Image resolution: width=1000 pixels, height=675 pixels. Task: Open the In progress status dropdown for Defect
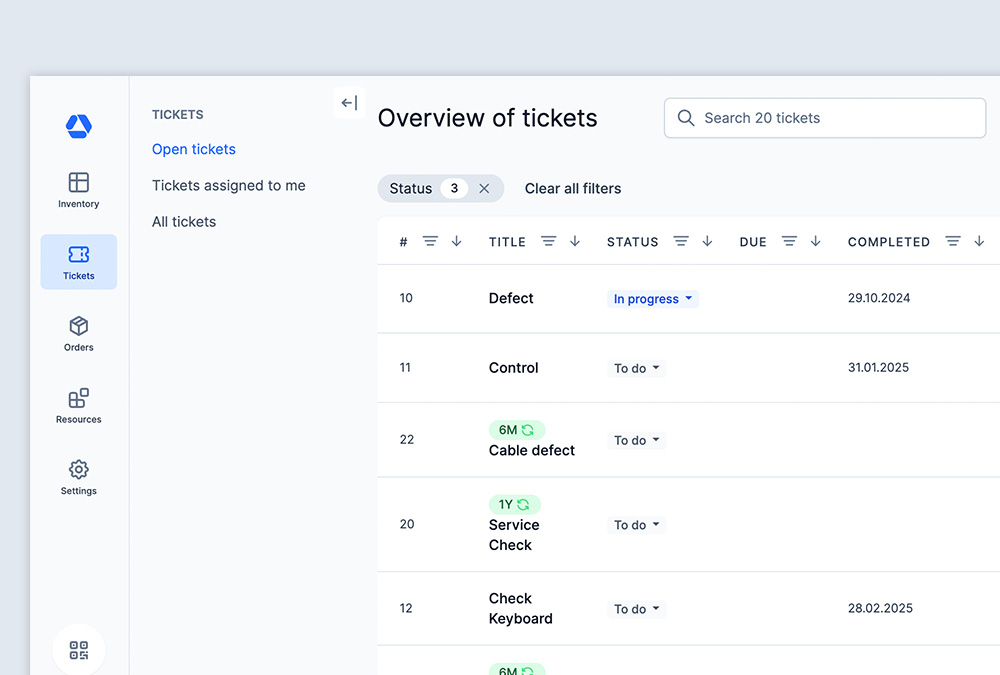[x=652, y=298]
